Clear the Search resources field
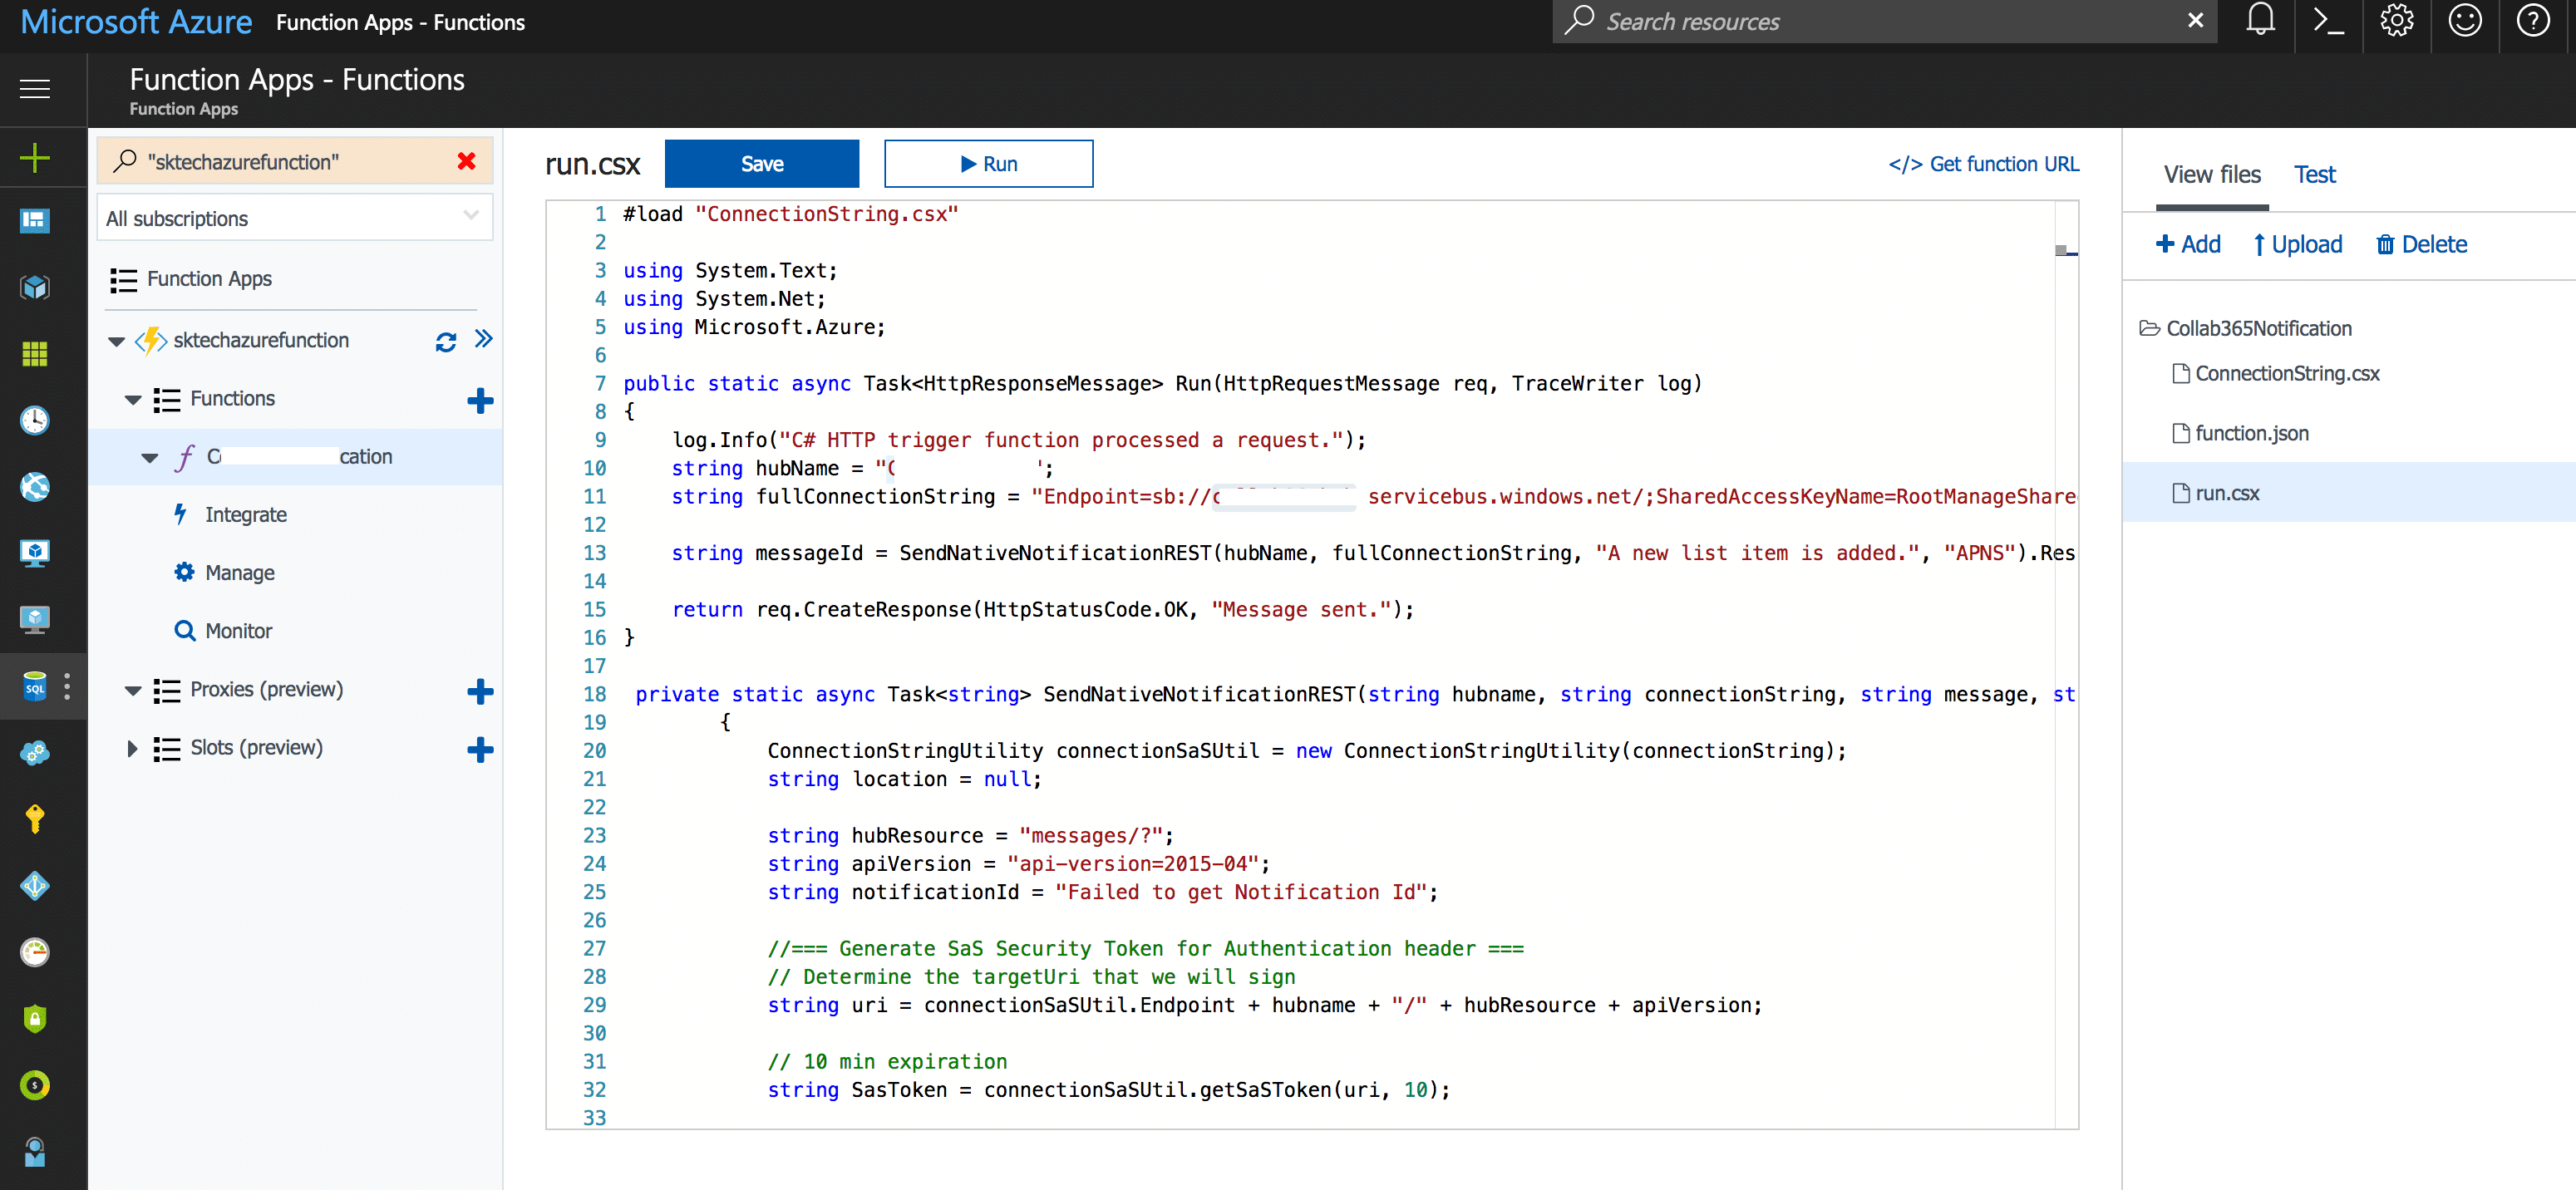The image size is (2576, 1190). click(x=2195, y=21)
